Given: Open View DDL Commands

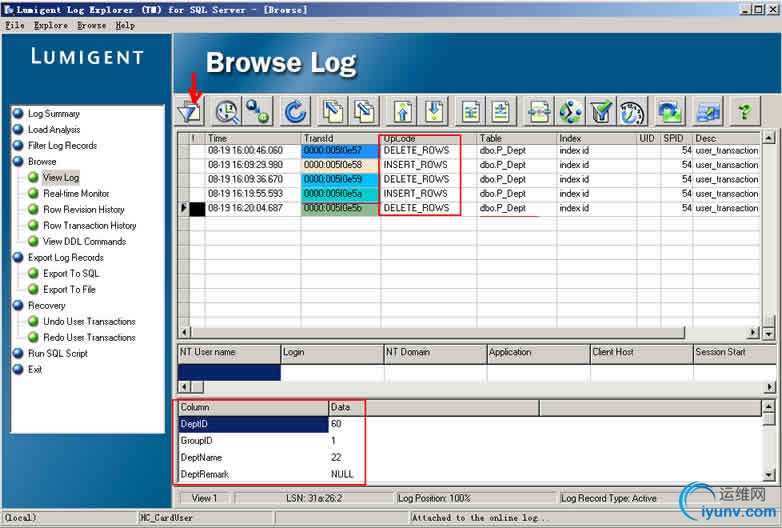Looking at the screenshot, I should coord(84,241).
